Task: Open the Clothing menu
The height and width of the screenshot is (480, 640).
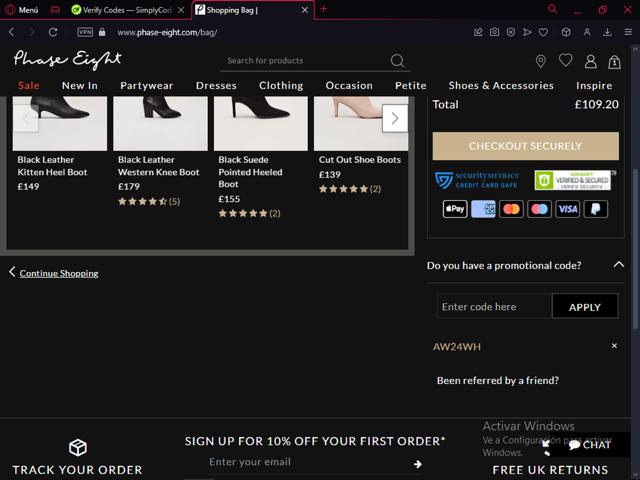Action: coord(281,86)
